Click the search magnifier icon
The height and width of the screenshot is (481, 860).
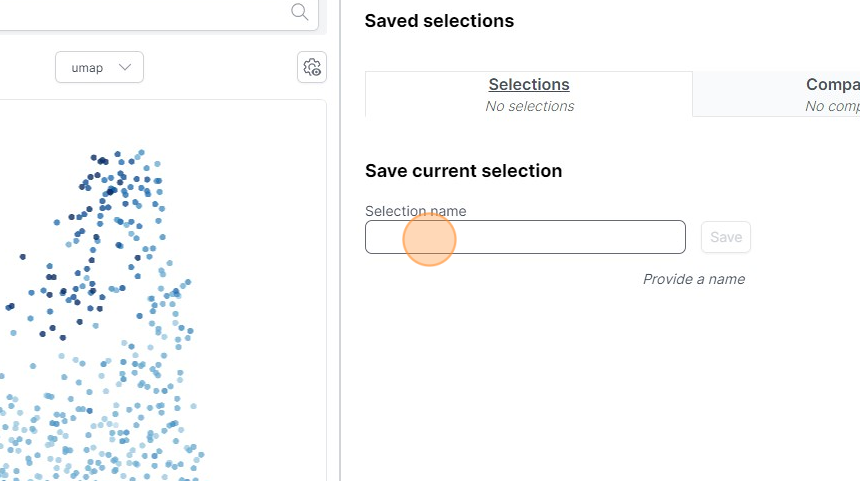(299, 12)
